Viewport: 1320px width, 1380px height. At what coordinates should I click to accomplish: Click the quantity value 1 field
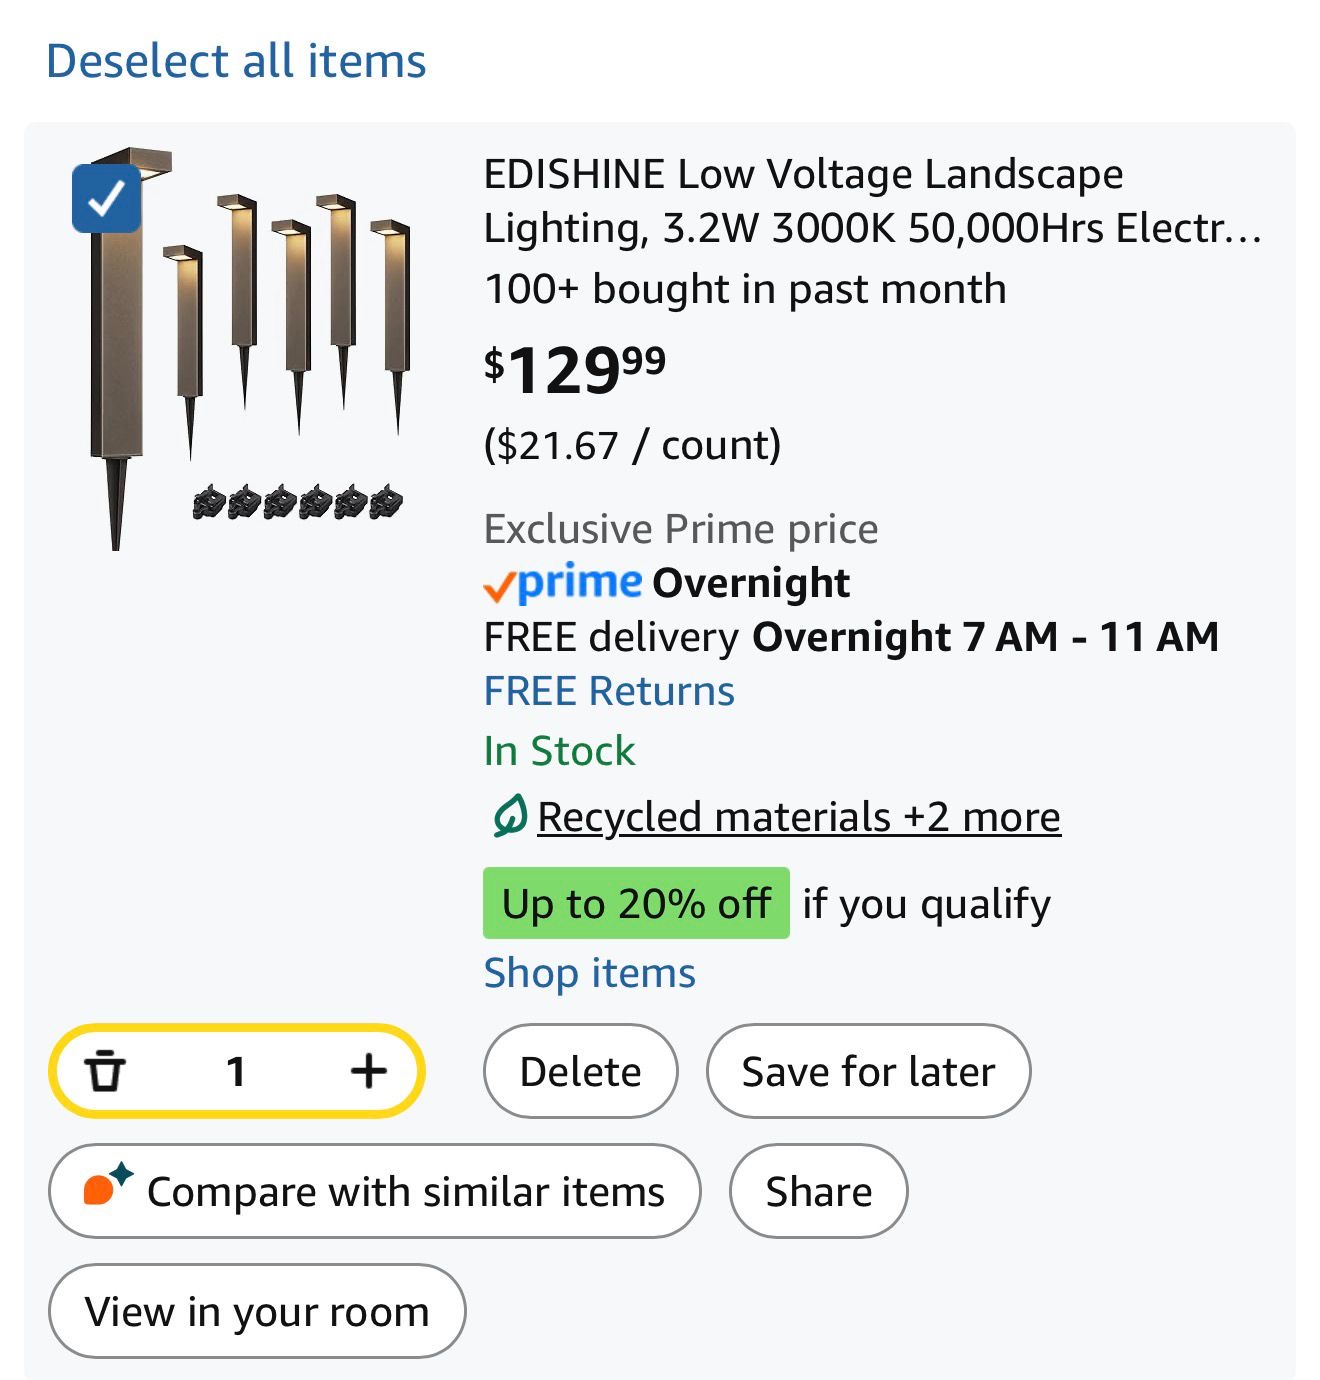click(236, 1071)
